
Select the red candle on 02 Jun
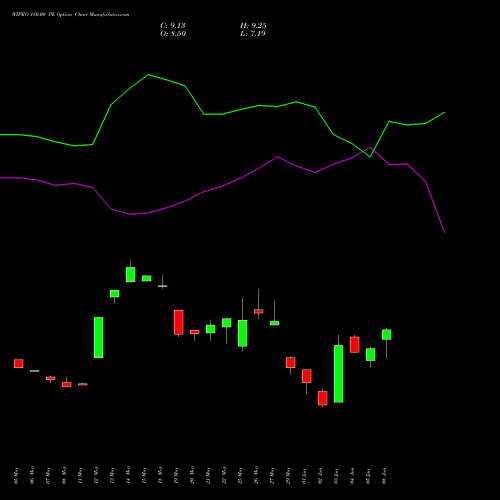click(323, 398)
